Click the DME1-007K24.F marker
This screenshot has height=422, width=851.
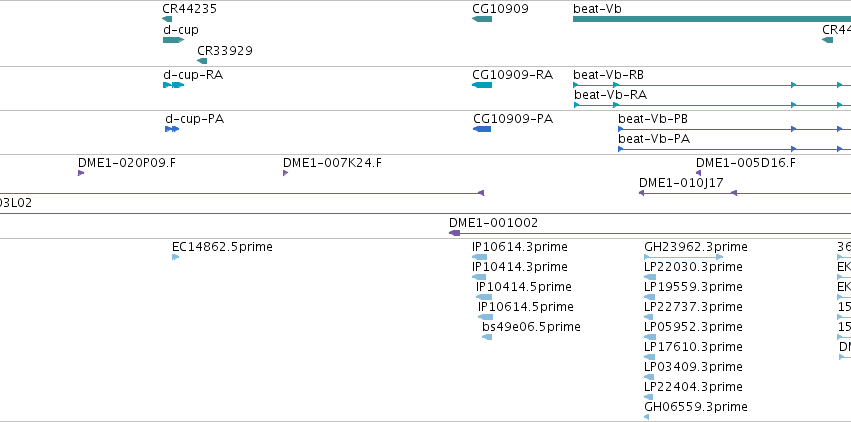[286, 173]
